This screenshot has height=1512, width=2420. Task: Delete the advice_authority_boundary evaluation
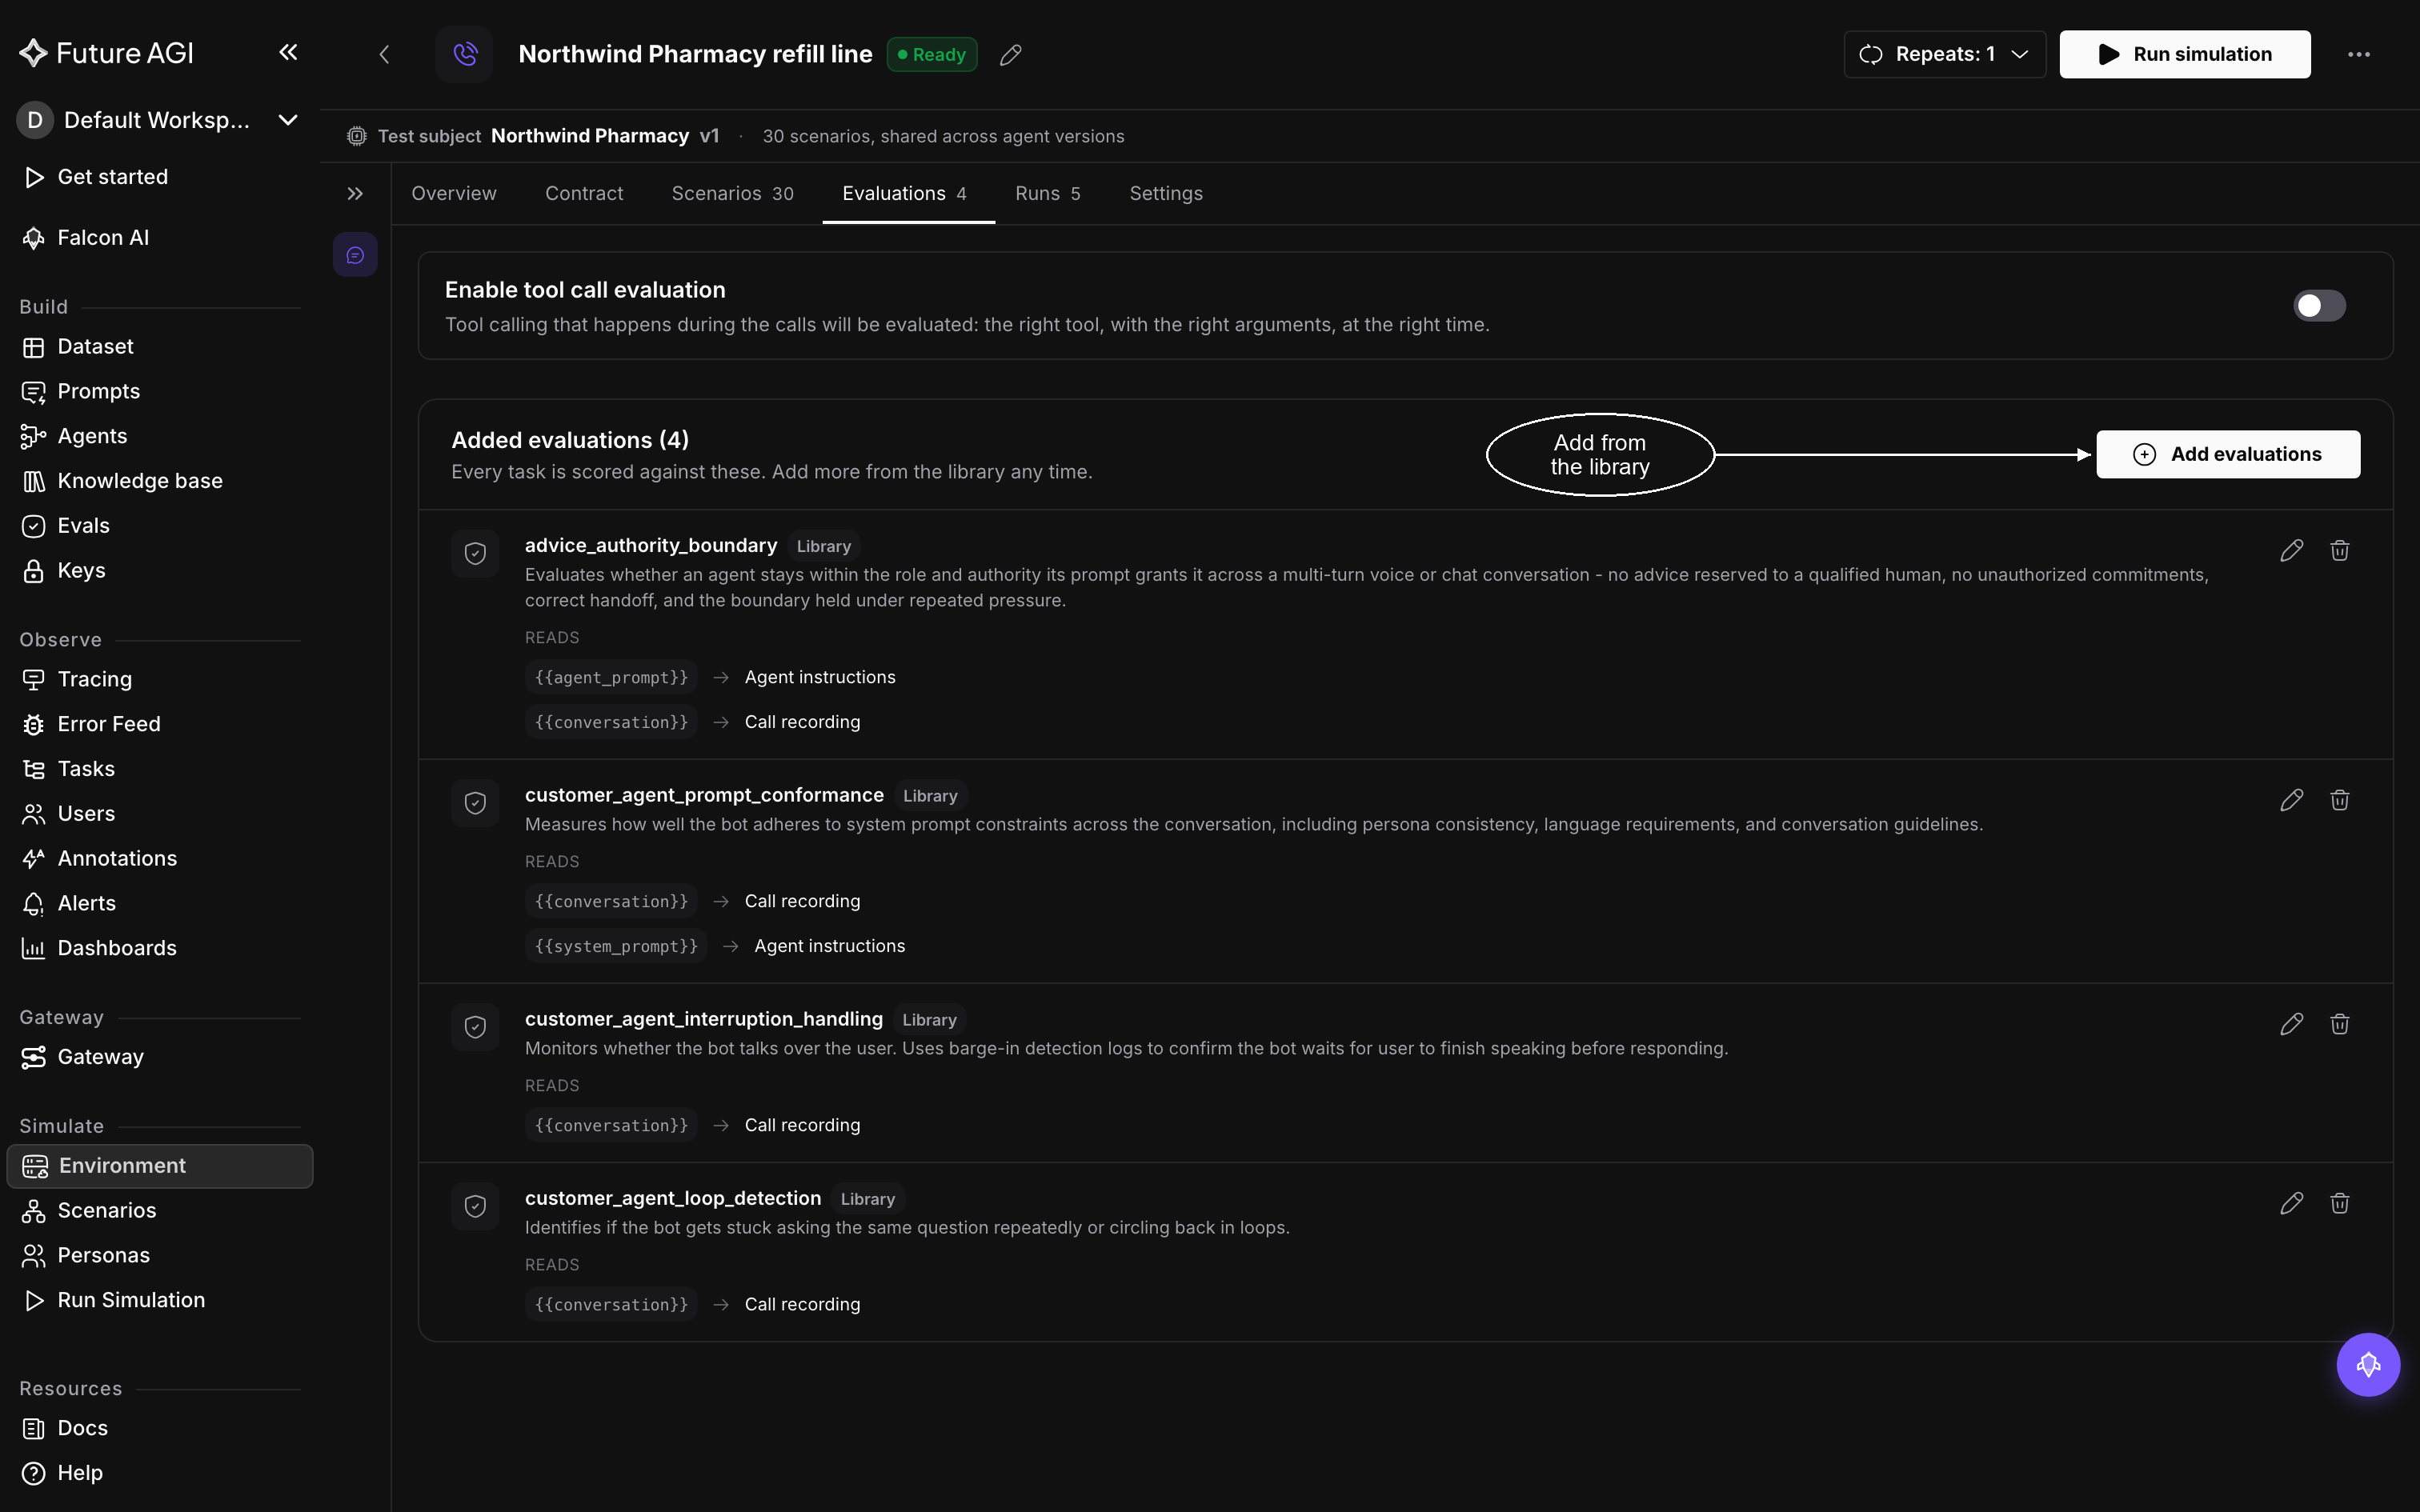pos(2339,550)
